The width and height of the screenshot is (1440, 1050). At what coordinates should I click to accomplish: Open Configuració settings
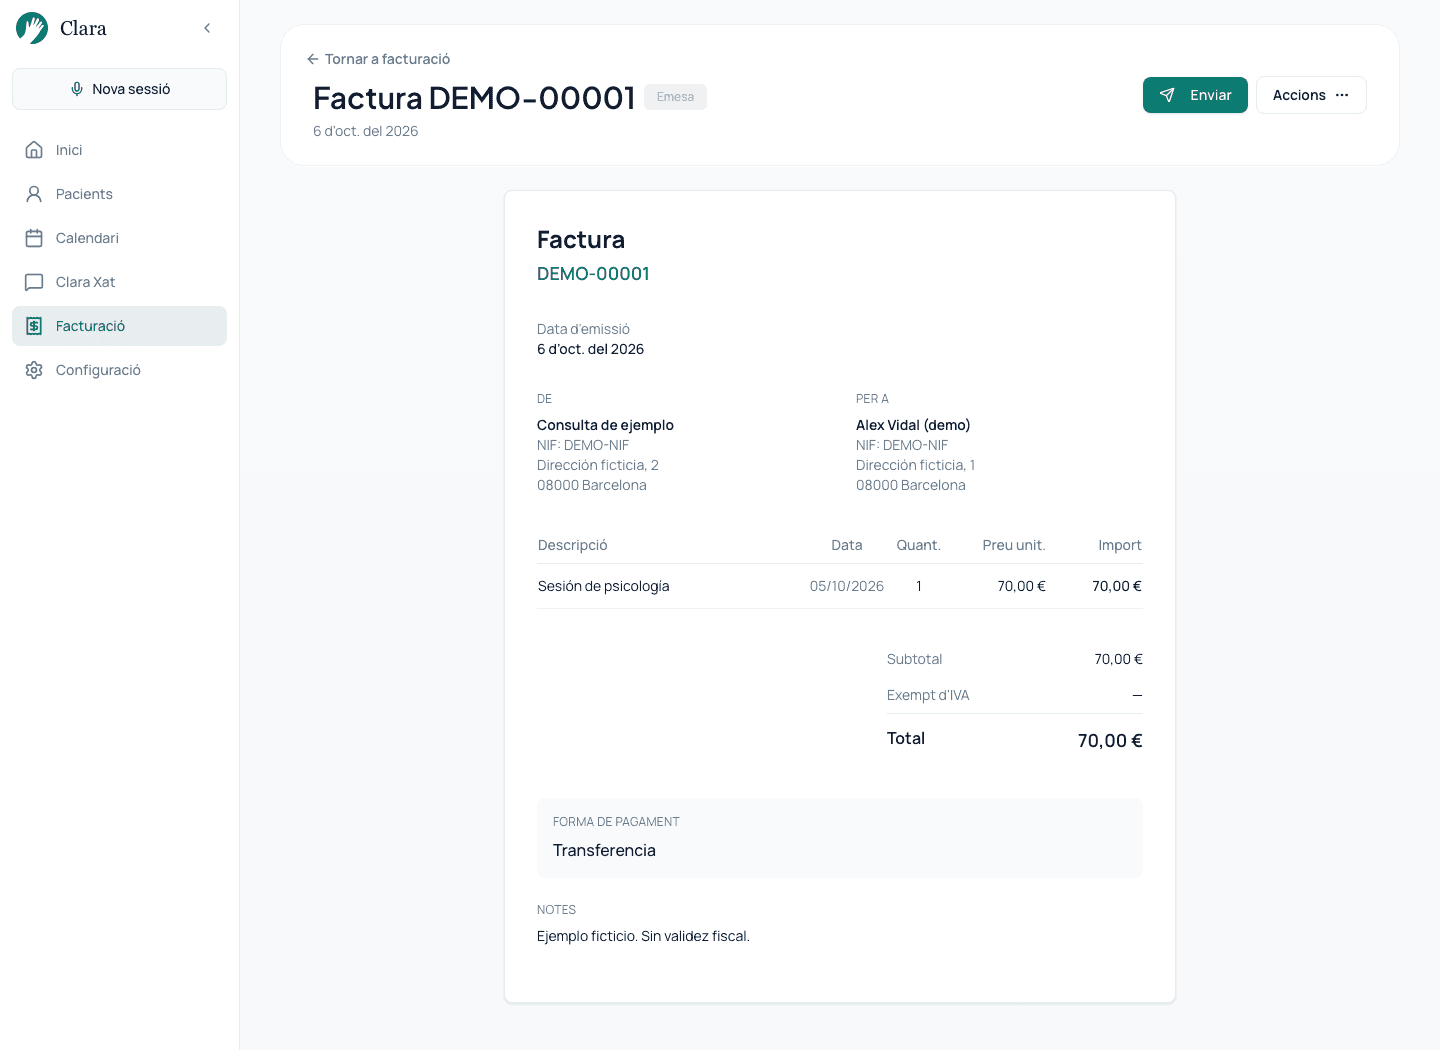(x=119, y=370)
